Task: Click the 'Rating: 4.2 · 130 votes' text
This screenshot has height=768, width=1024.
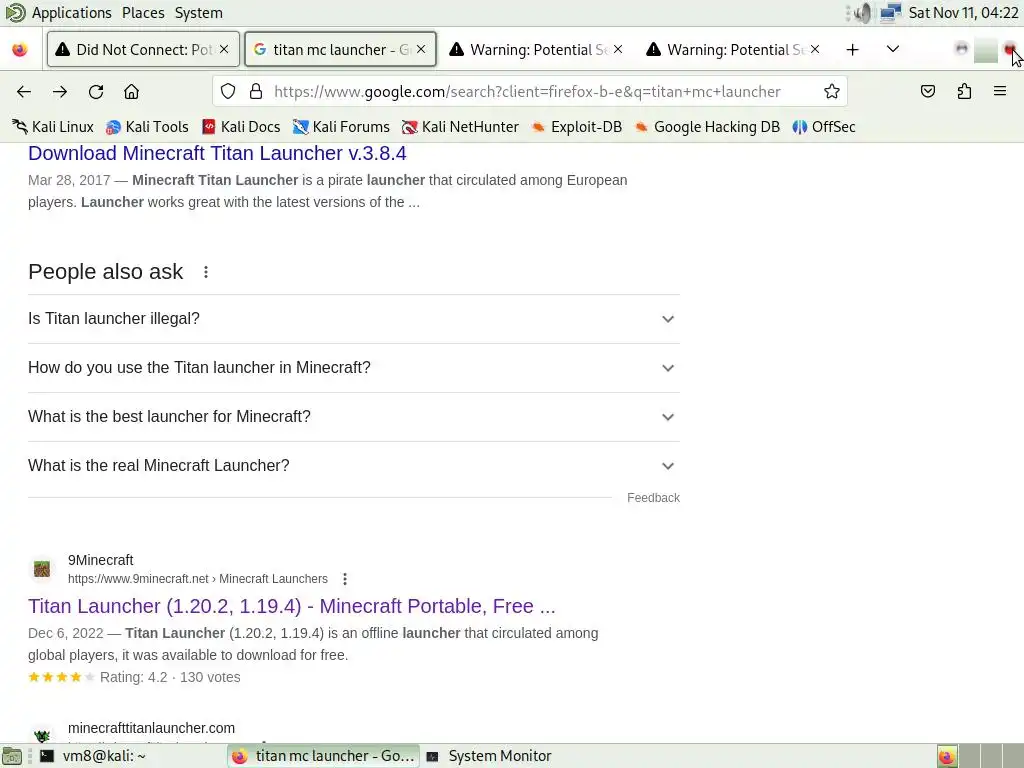Action: [170, 677]
